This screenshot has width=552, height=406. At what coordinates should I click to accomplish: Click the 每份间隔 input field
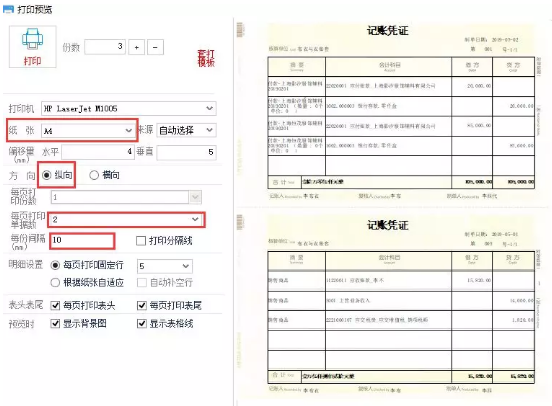pos(82,240)
